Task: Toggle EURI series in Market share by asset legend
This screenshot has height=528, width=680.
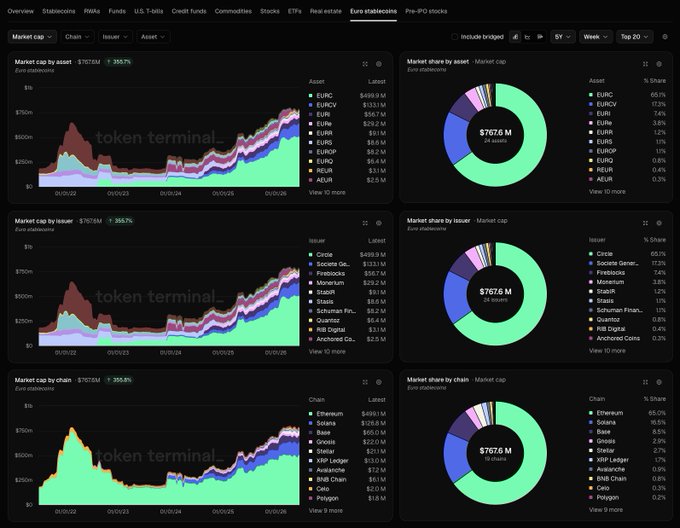Action: (x=627, y=114)
